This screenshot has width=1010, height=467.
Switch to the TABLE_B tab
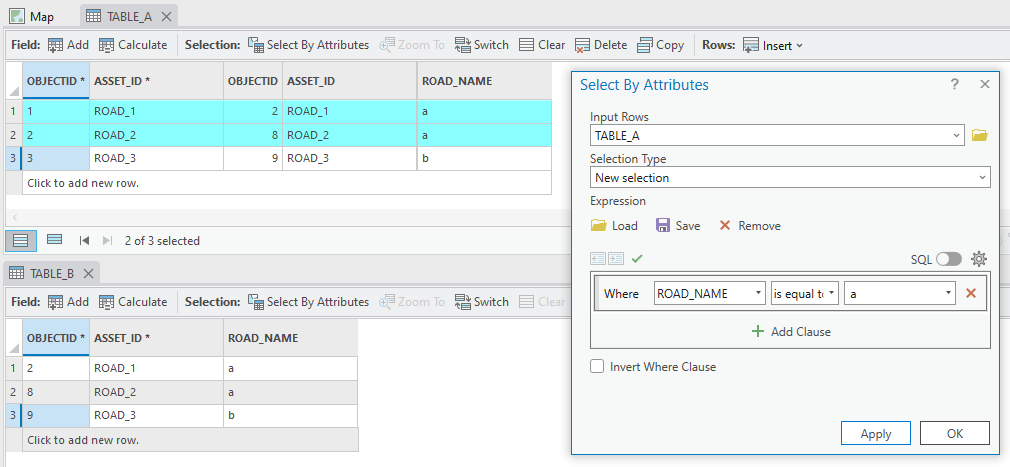[x=52, y=273]
